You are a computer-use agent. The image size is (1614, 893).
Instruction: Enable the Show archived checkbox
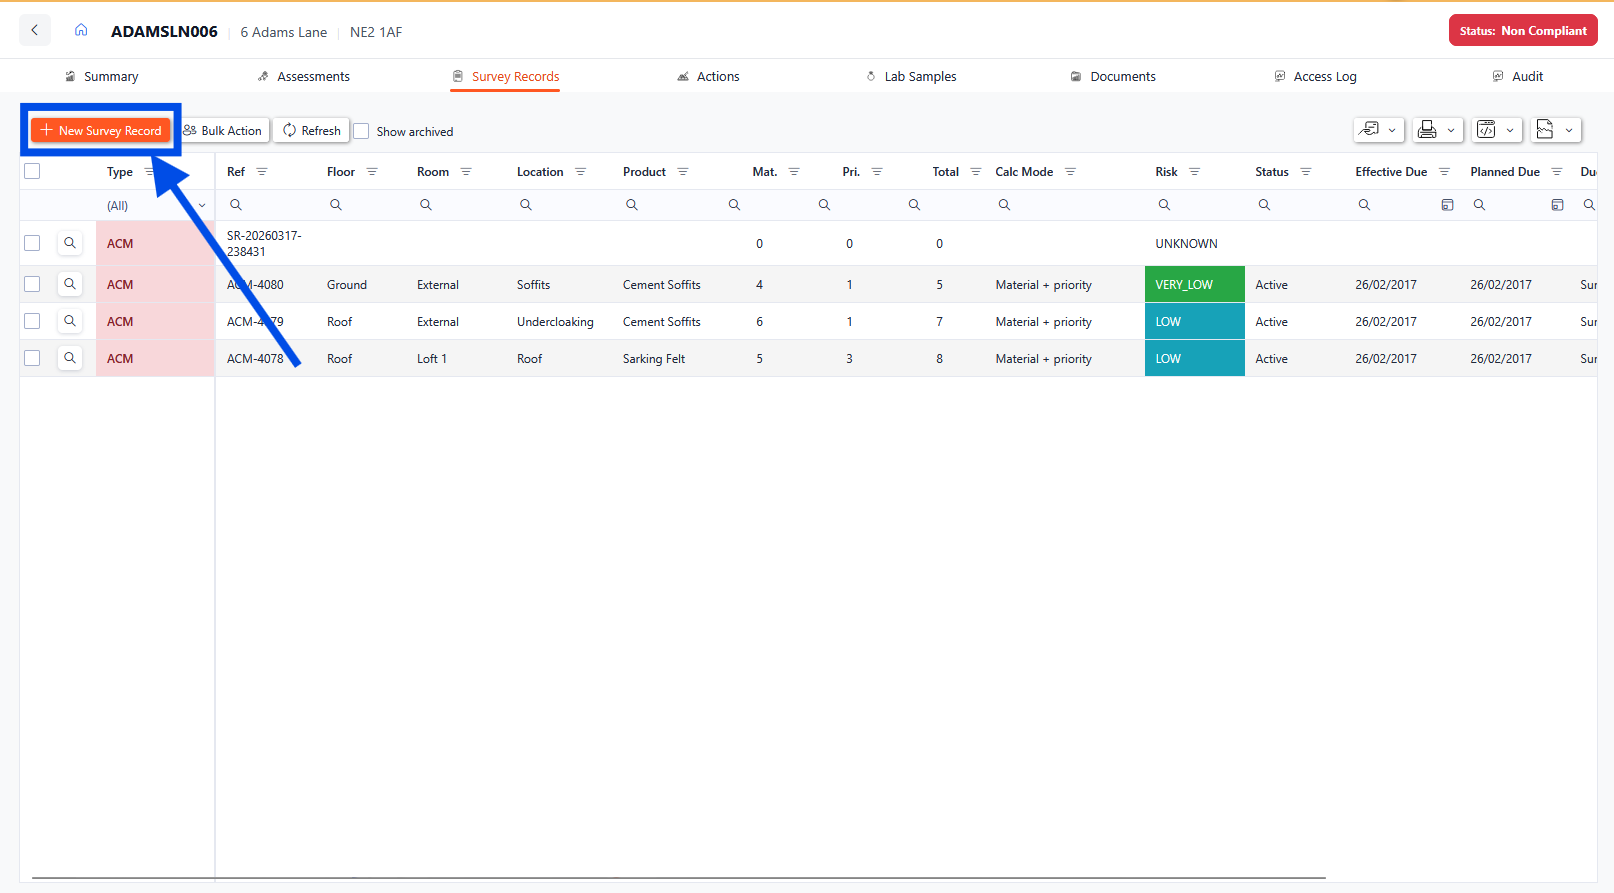click(x=362, y=131)
